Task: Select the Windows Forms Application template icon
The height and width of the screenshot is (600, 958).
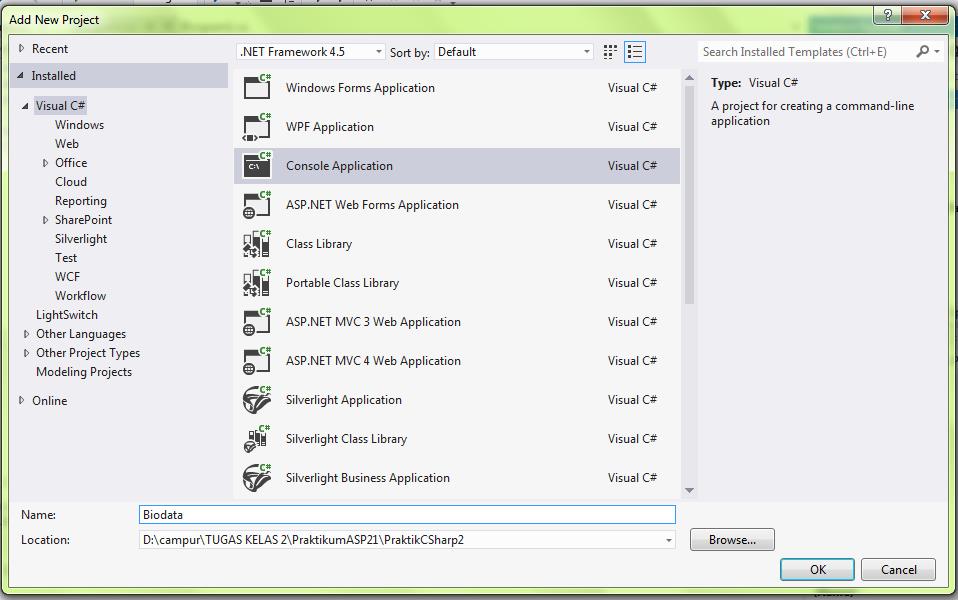Action: 257,87
